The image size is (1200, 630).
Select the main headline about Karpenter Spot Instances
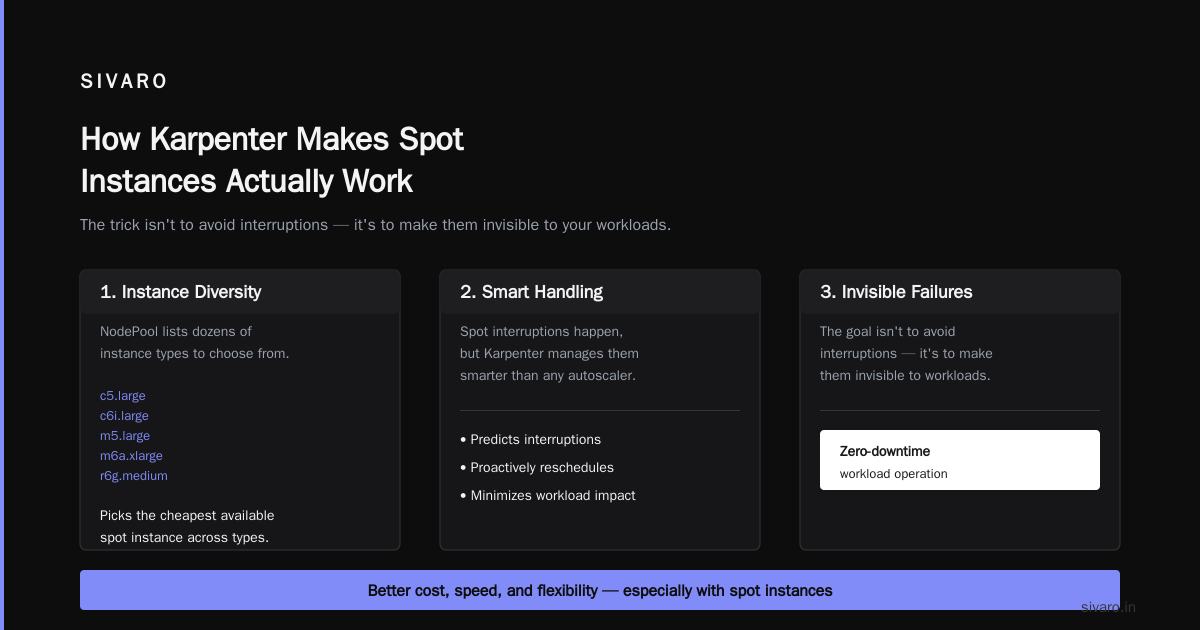pyautogui.click(x=272, y=160)
